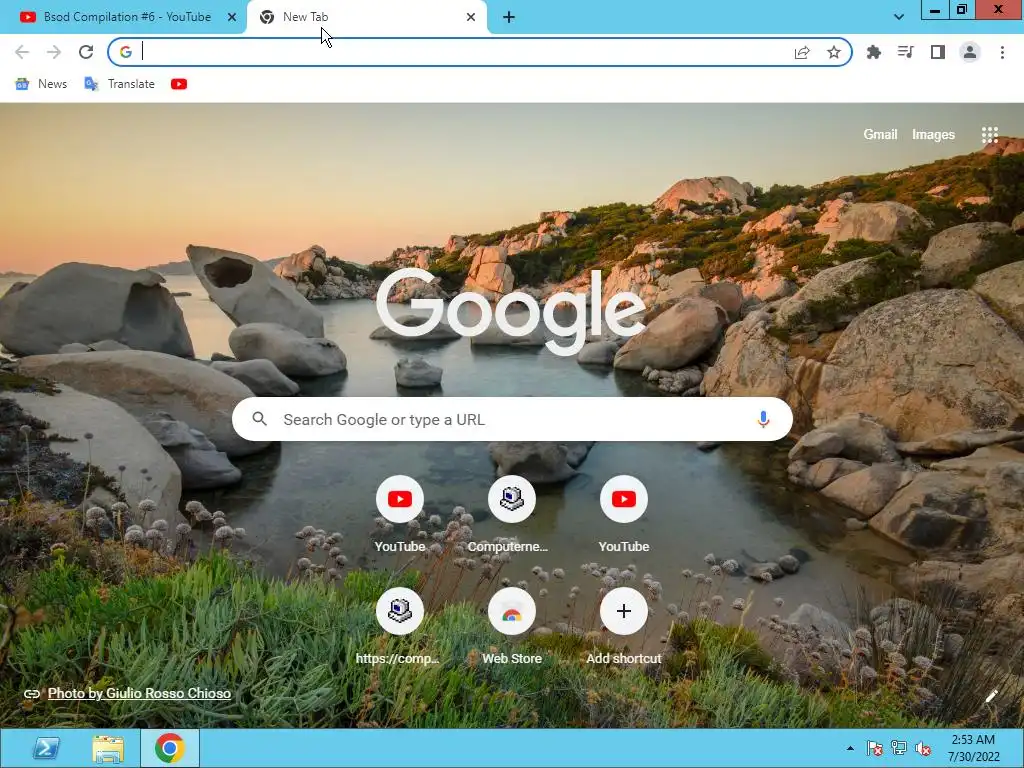Image resolution: width=1024 pixels, height=768 pixels.
Task: Open Action Center flag tray icon
Action: coord(874,748)
